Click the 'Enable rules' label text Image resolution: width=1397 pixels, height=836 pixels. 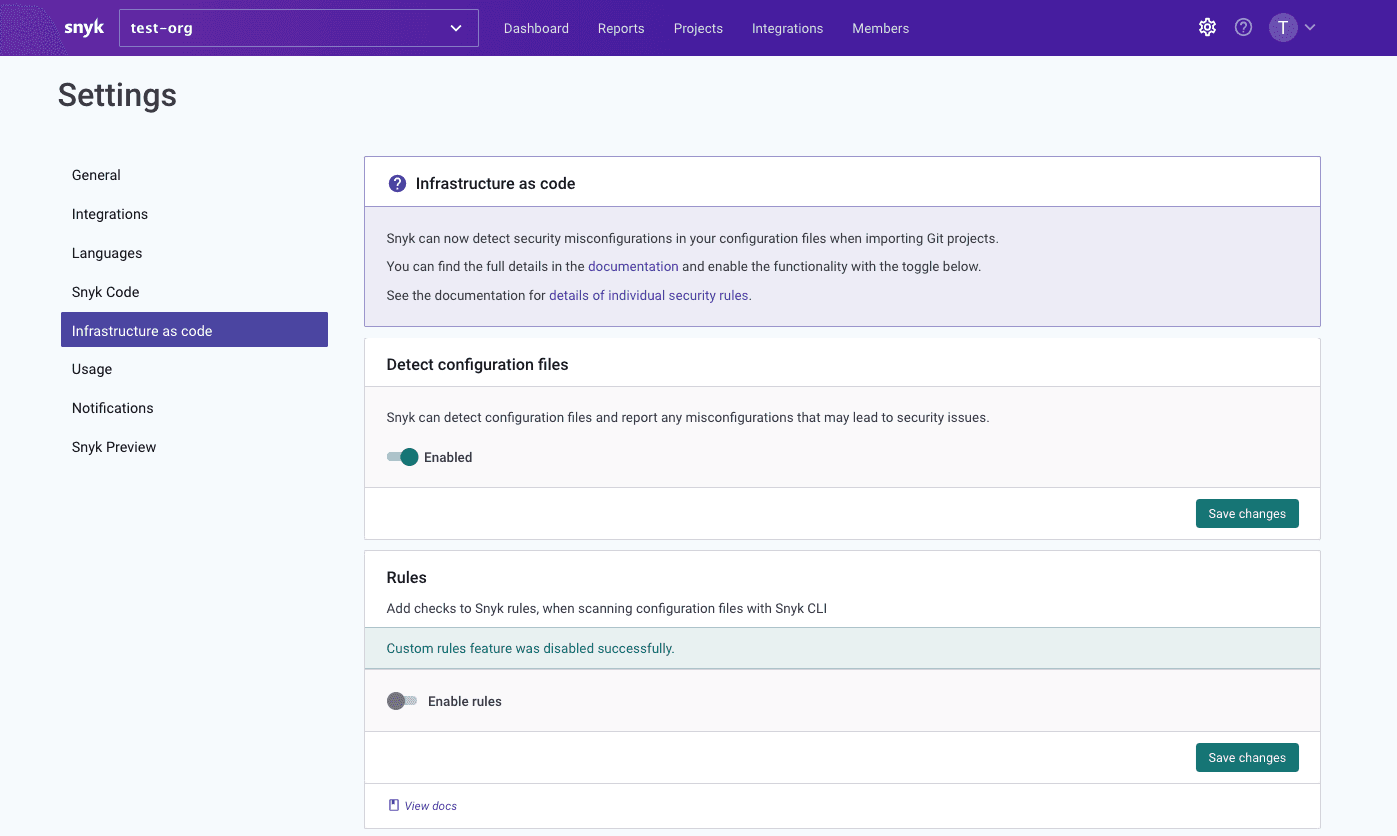tap(465, 701)
